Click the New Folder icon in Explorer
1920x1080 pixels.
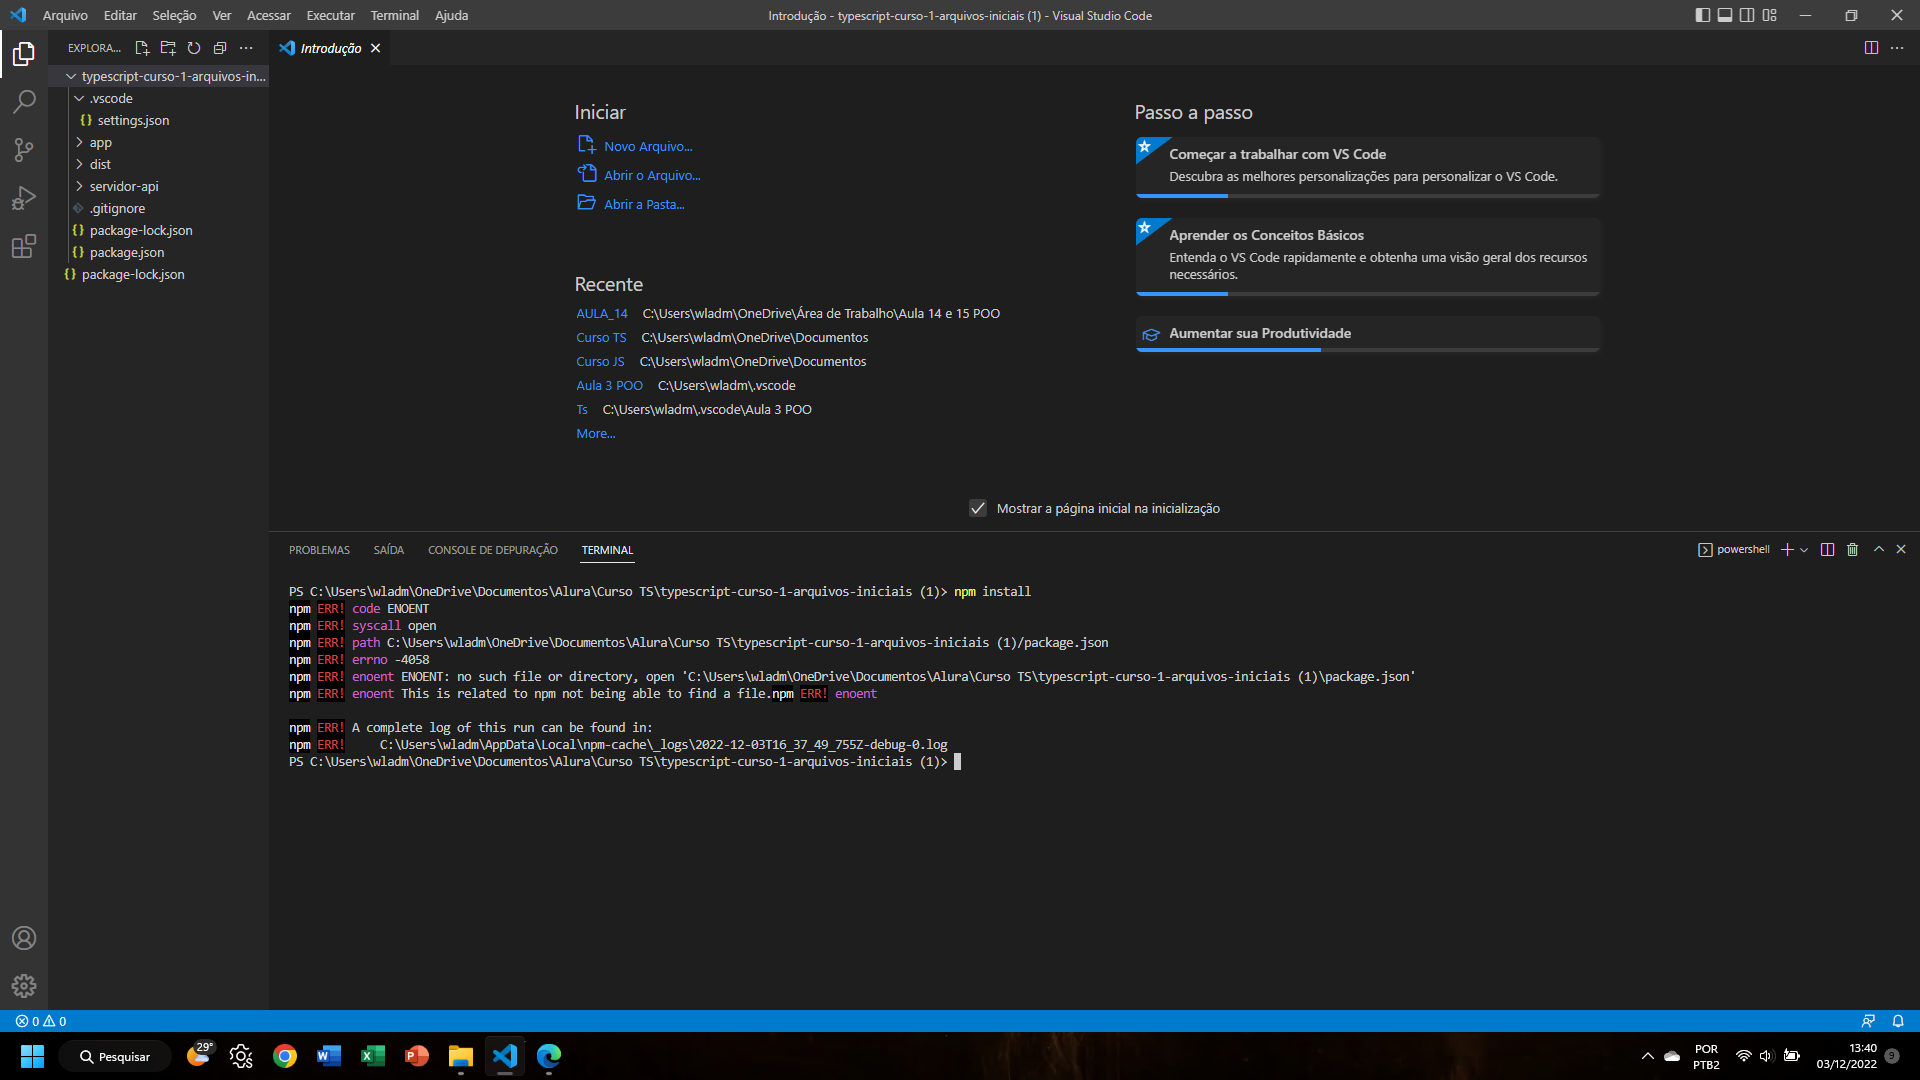168,48
